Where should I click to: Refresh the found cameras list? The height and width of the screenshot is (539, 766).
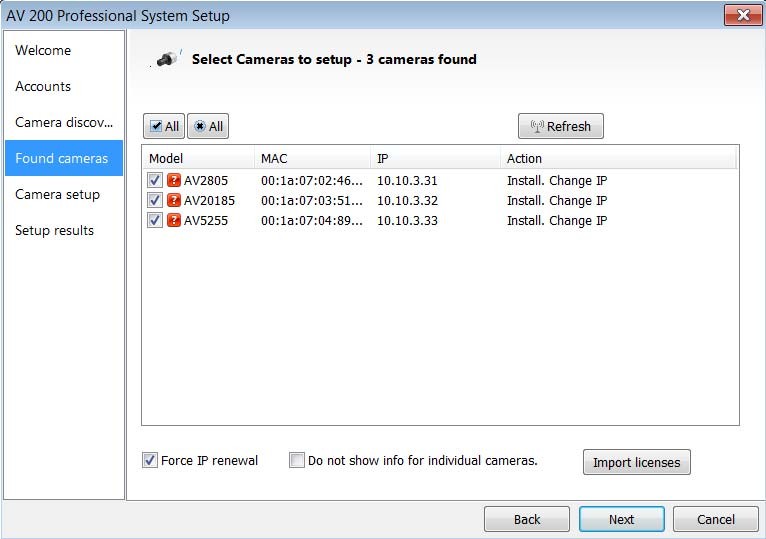tap(560, 126)
